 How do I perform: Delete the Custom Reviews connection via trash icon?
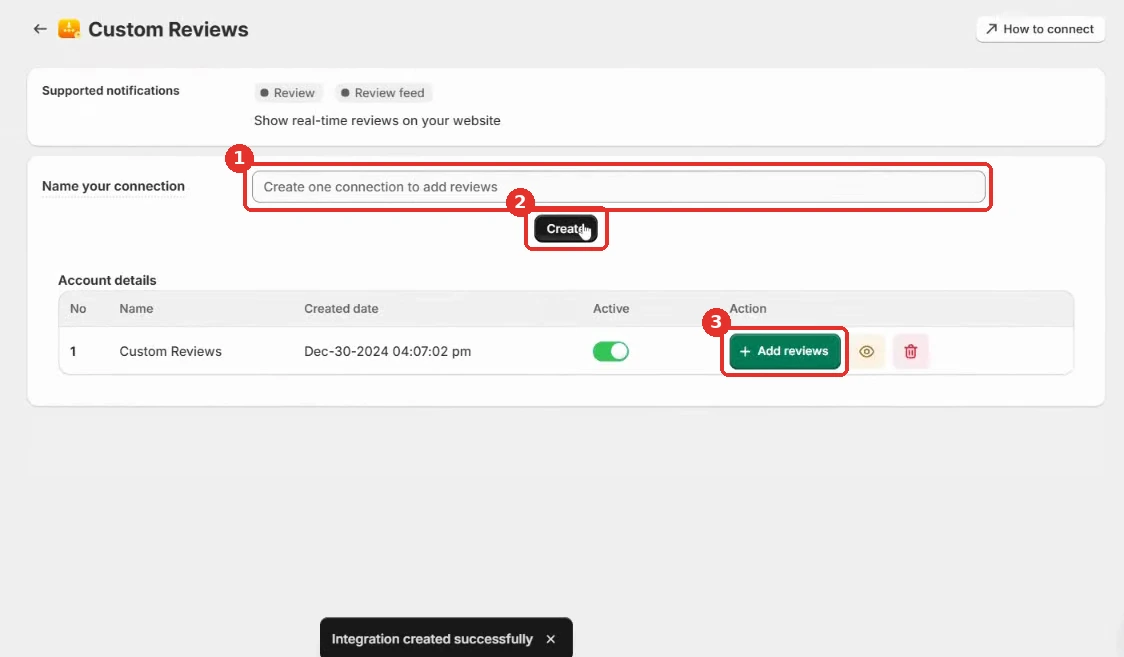[910, 352]
